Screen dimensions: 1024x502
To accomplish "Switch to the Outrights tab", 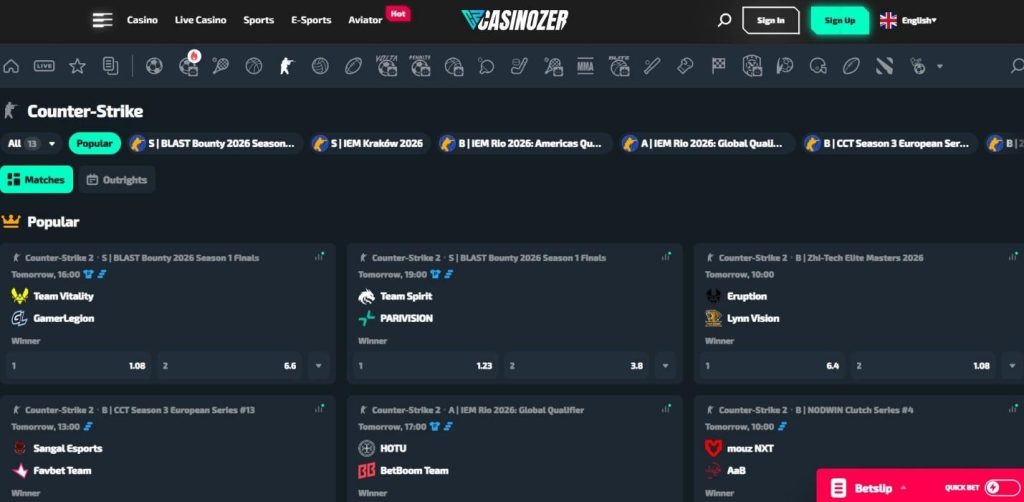I will tap(117, 180).
